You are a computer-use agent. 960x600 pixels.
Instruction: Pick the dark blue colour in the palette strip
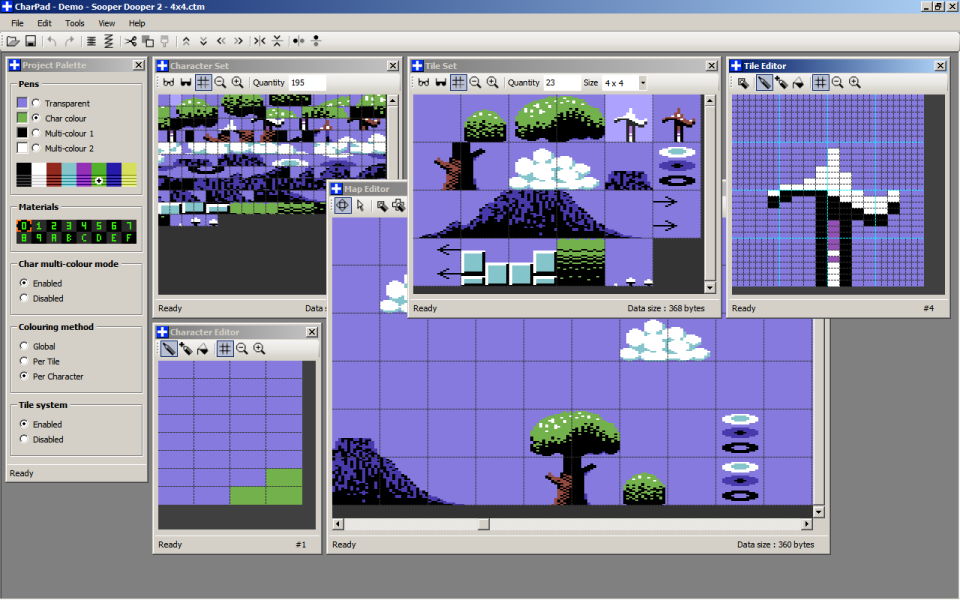click(x=114, y=174)
